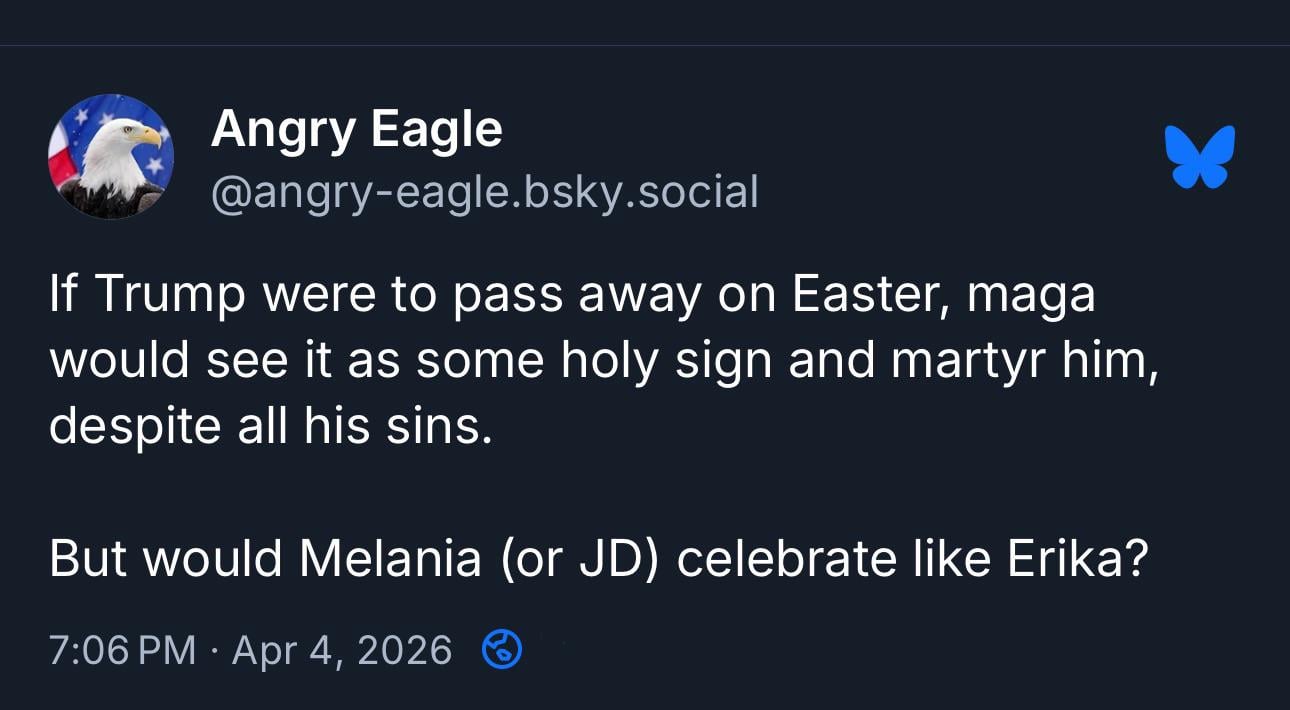1290x710 pixels.
Task: Open the bald eagle profile avatar
Action: point(111,157)
